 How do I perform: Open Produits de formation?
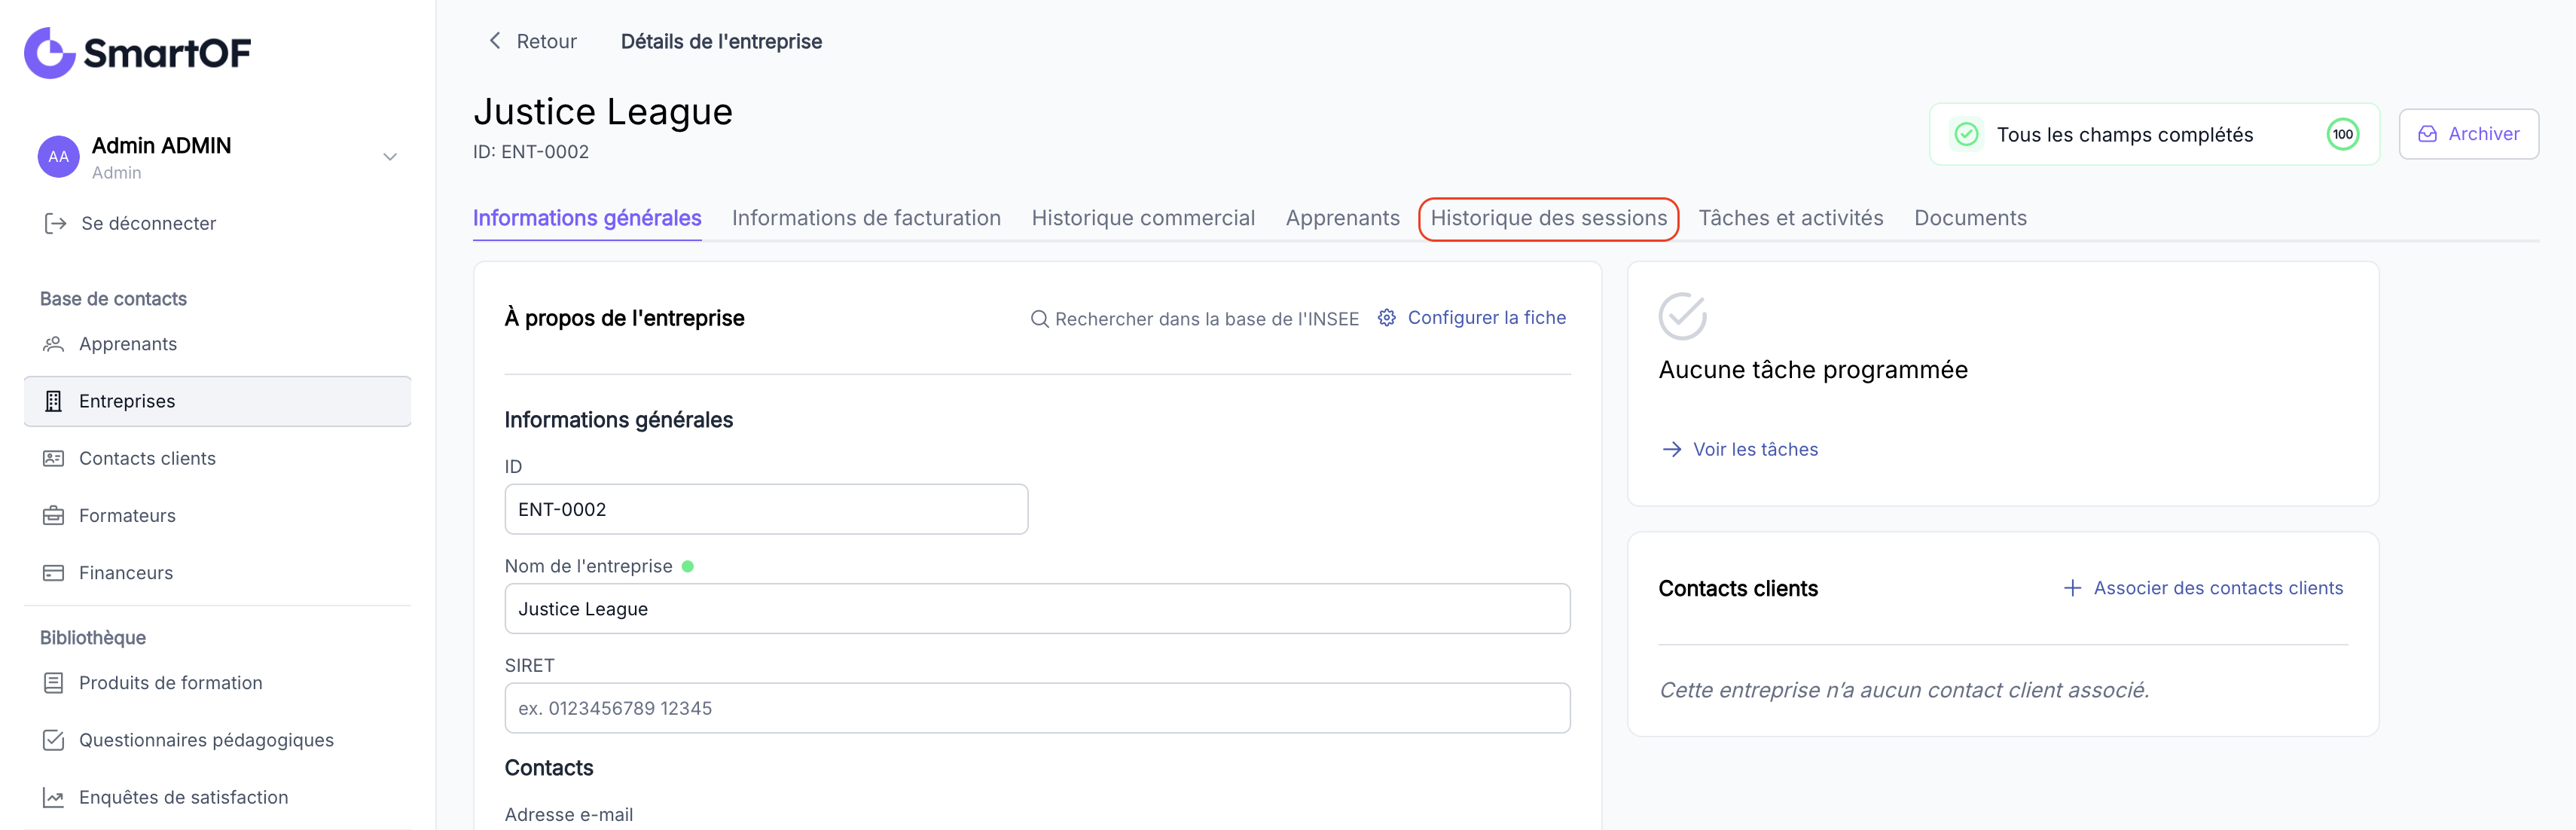pos(171,683)
